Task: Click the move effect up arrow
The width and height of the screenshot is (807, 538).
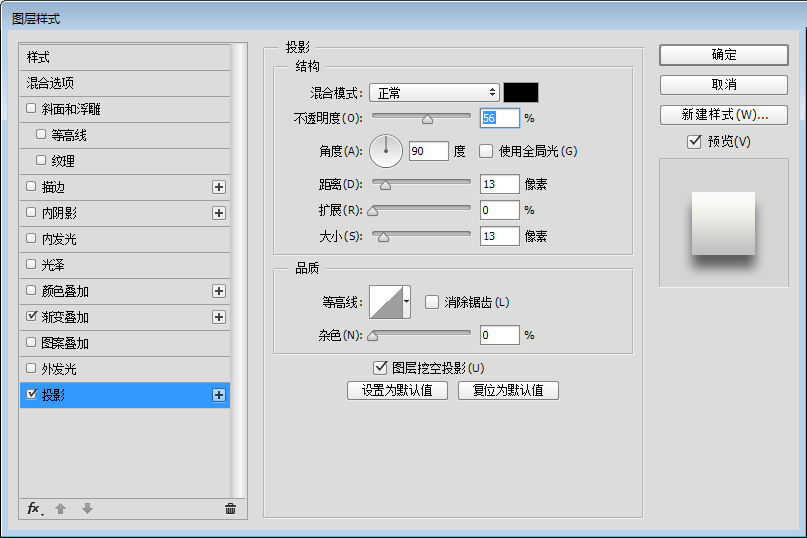Action: 60,509
